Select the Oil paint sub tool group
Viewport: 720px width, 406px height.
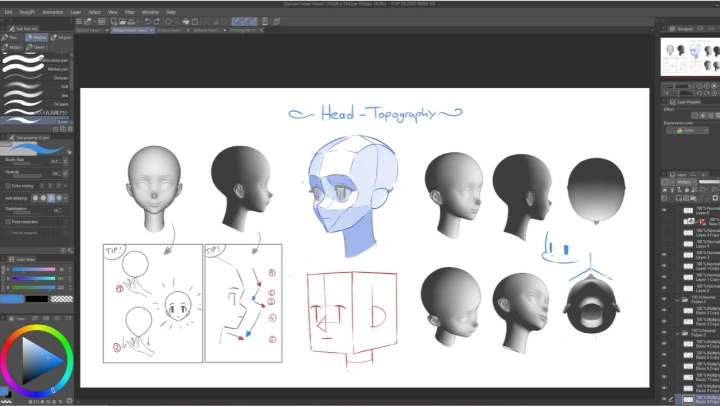point(61,37)
